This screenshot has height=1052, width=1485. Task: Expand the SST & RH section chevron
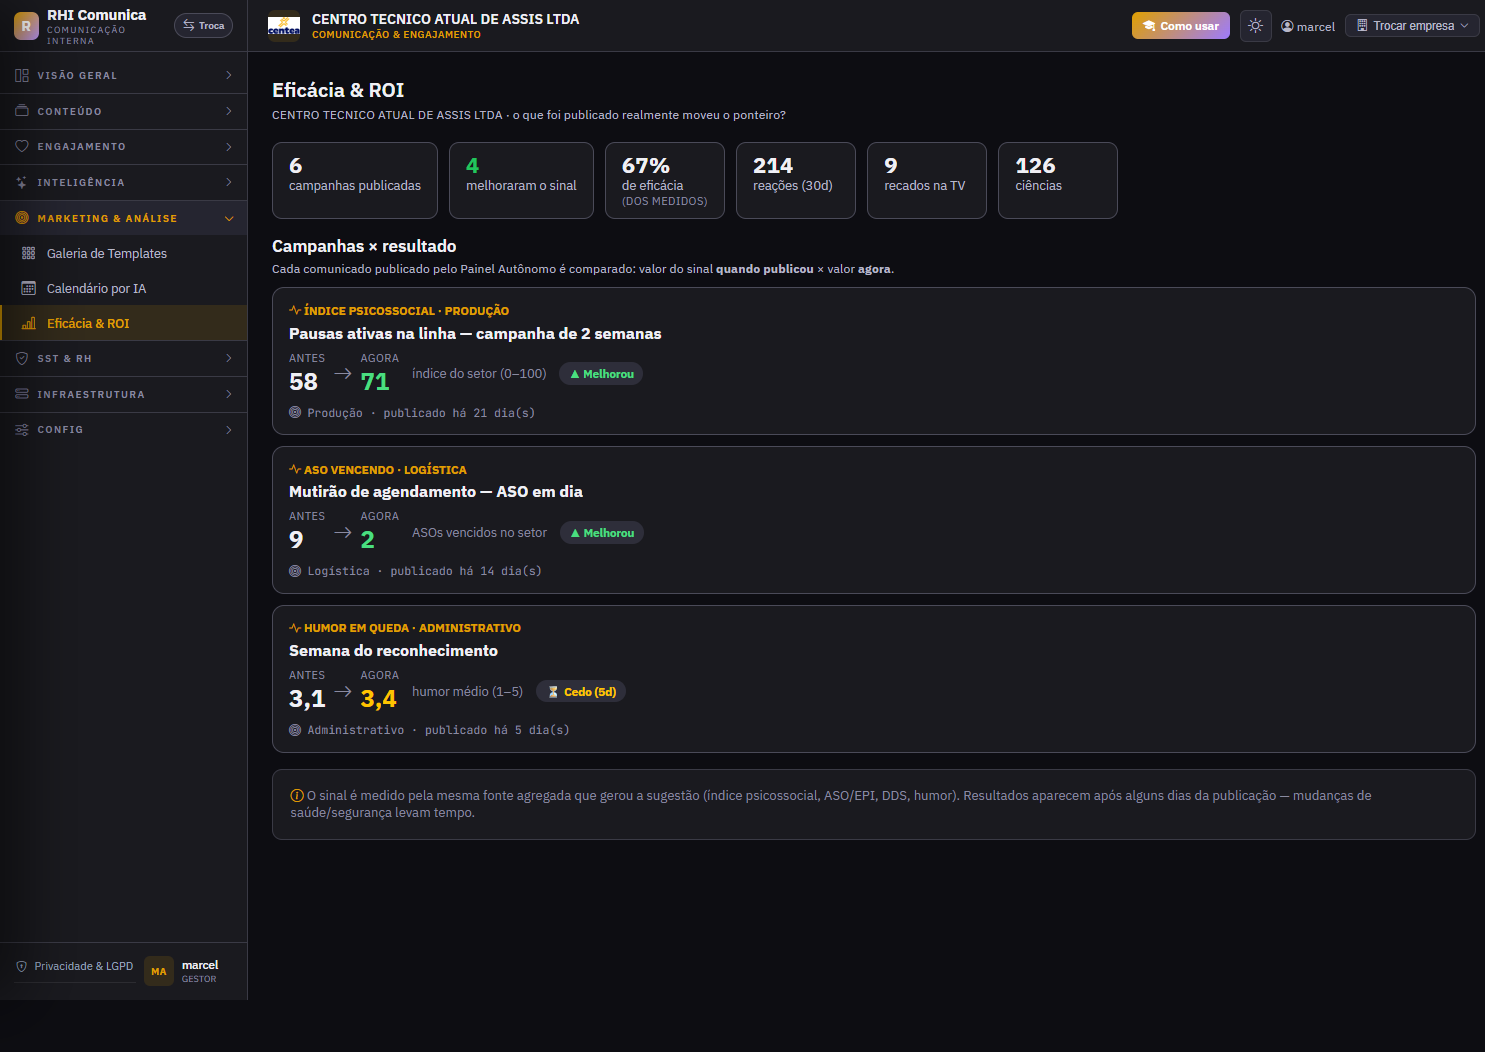tap(229, 358)
